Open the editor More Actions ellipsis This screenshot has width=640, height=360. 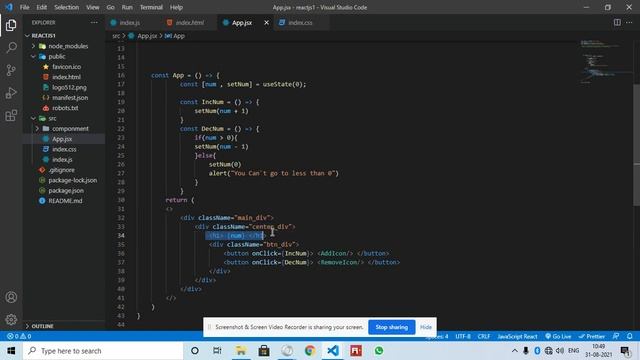point(629,22)
